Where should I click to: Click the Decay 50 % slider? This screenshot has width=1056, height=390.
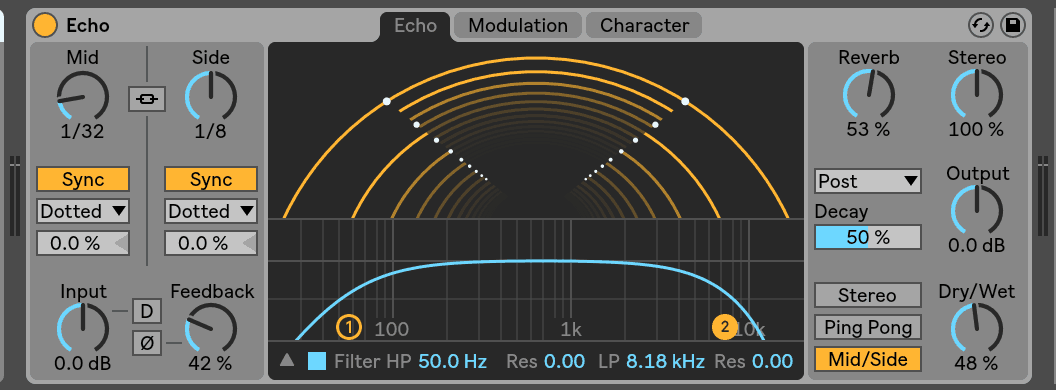click(867, 237)
